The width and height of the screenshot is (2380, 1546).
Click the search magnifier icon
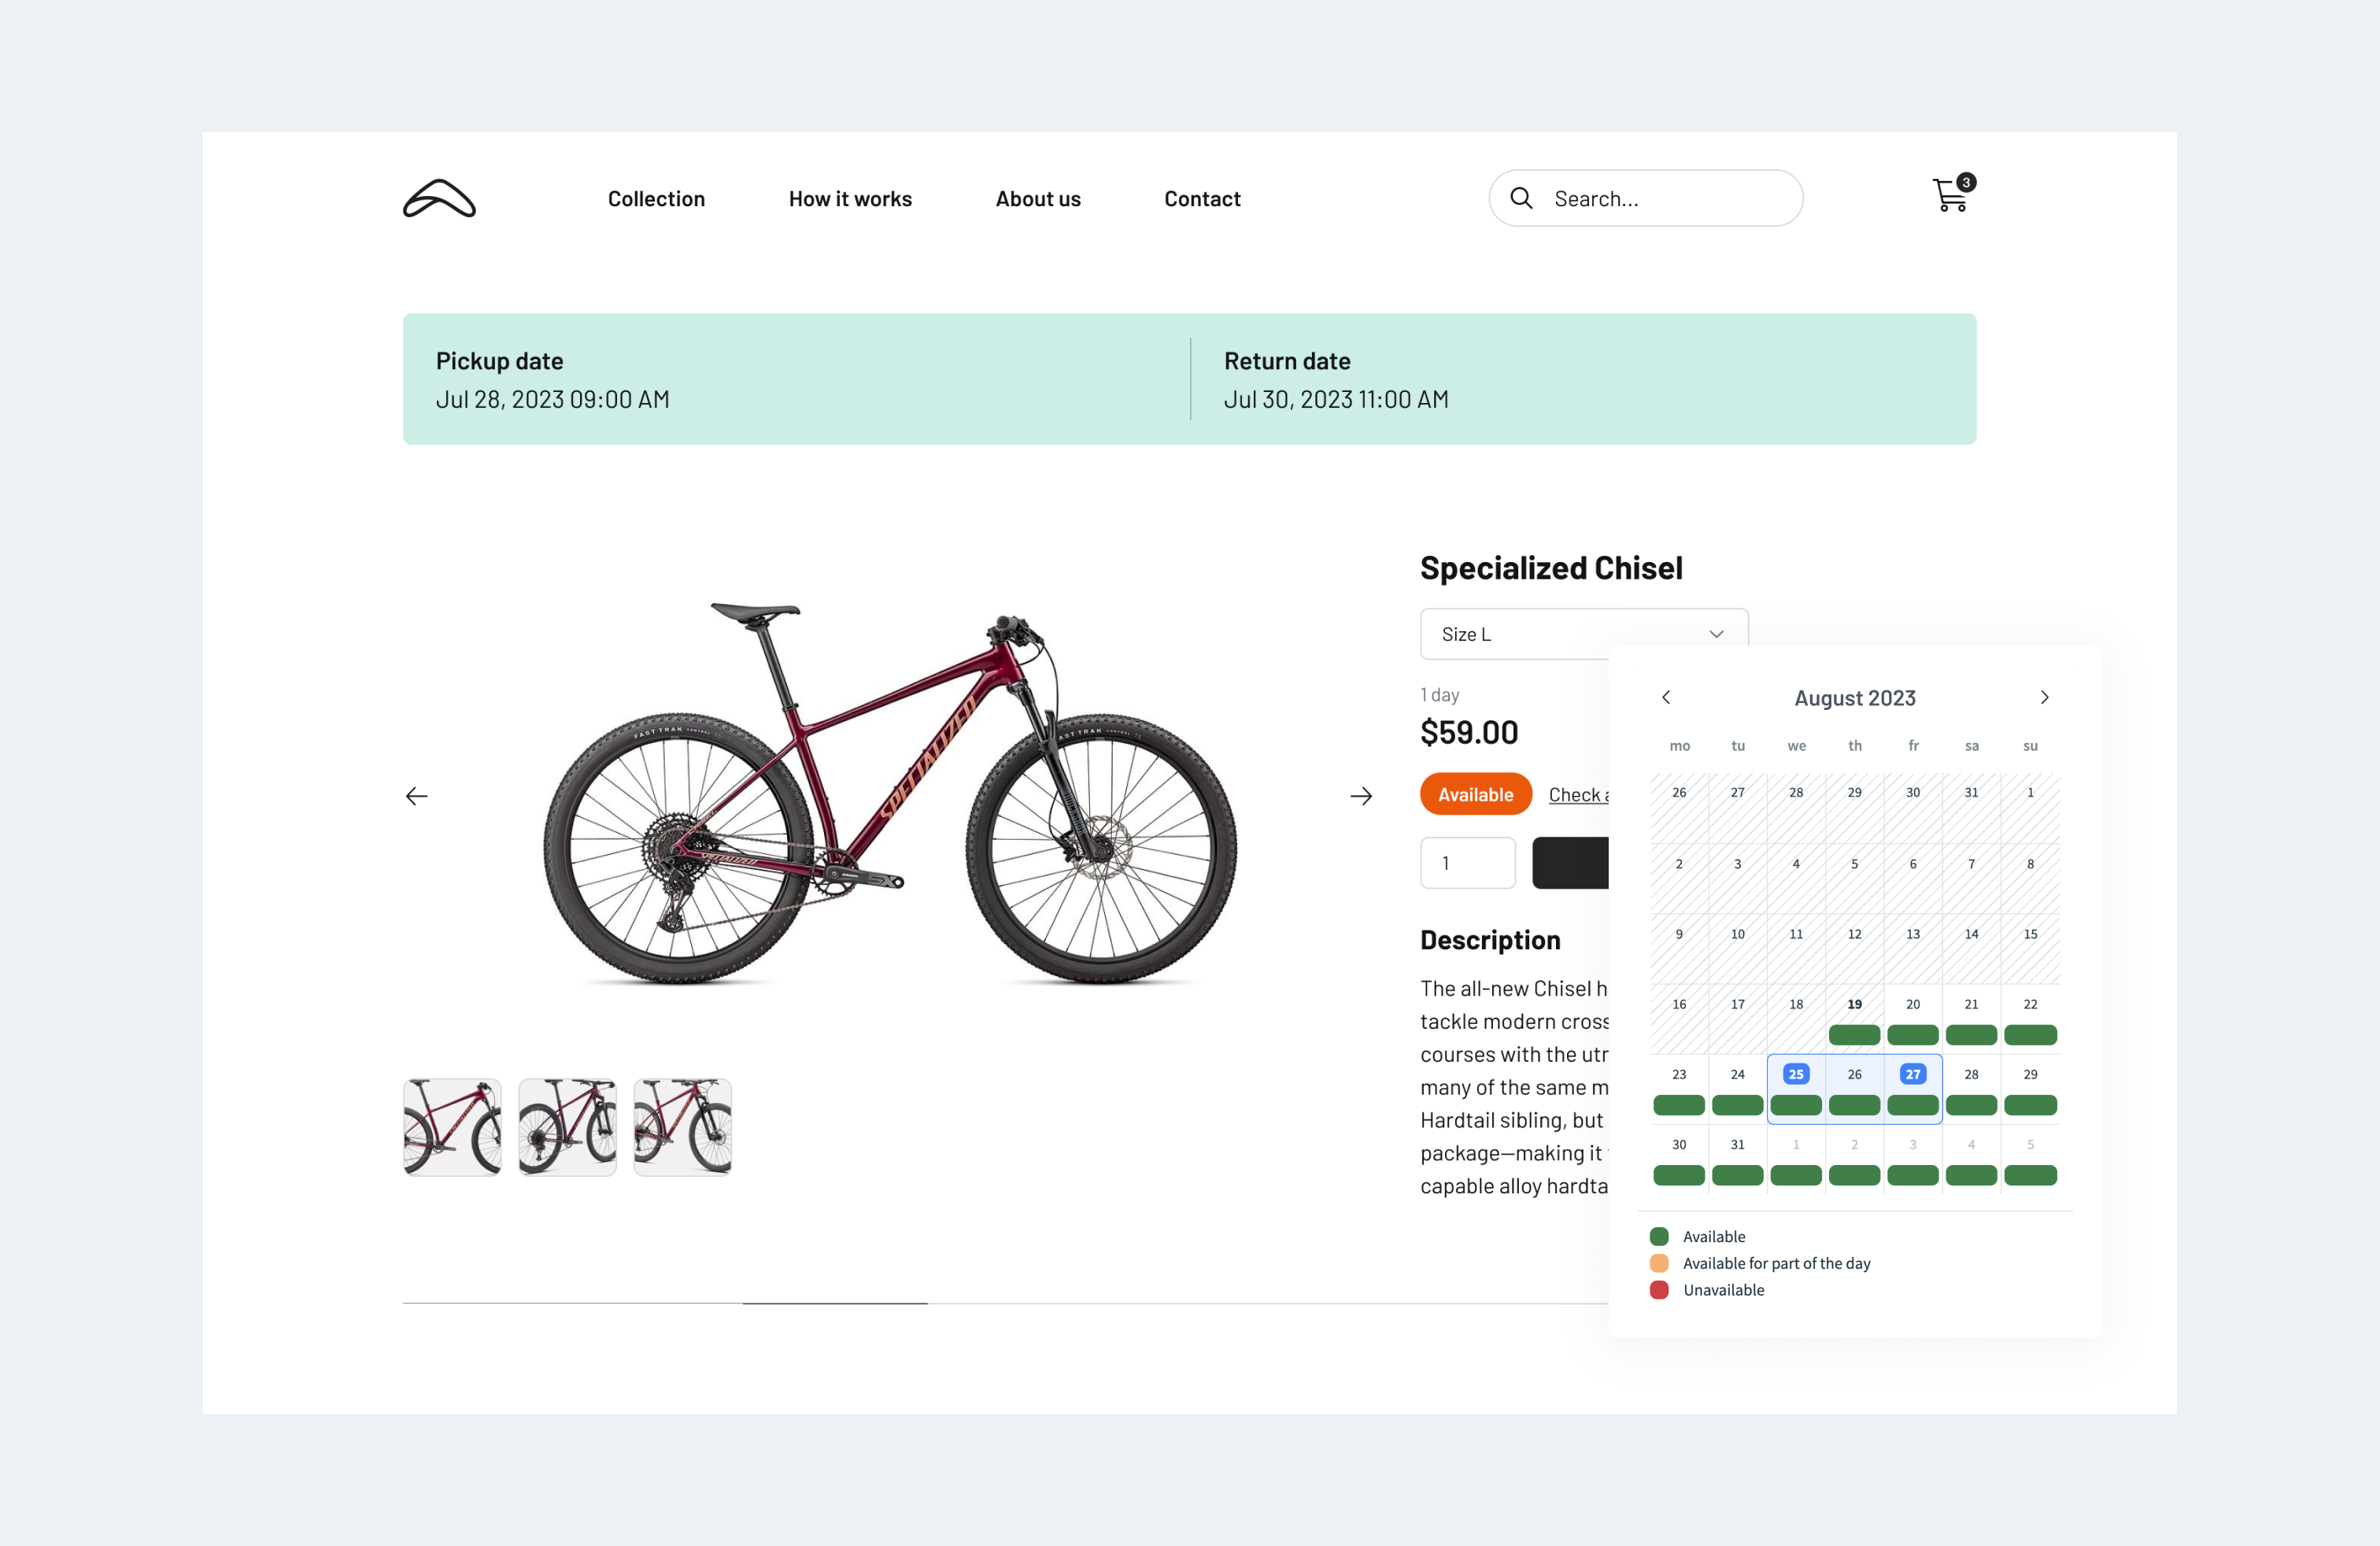(1521, 198)
